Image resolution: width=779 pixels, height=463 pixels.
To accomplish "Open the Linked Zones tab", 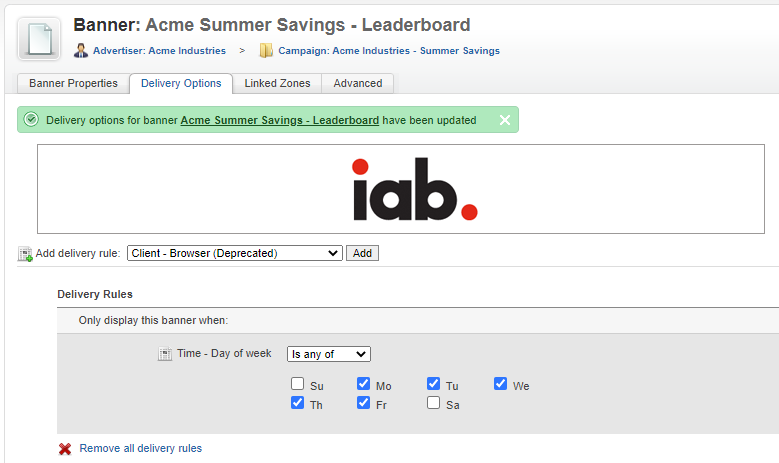I will 277,83.
